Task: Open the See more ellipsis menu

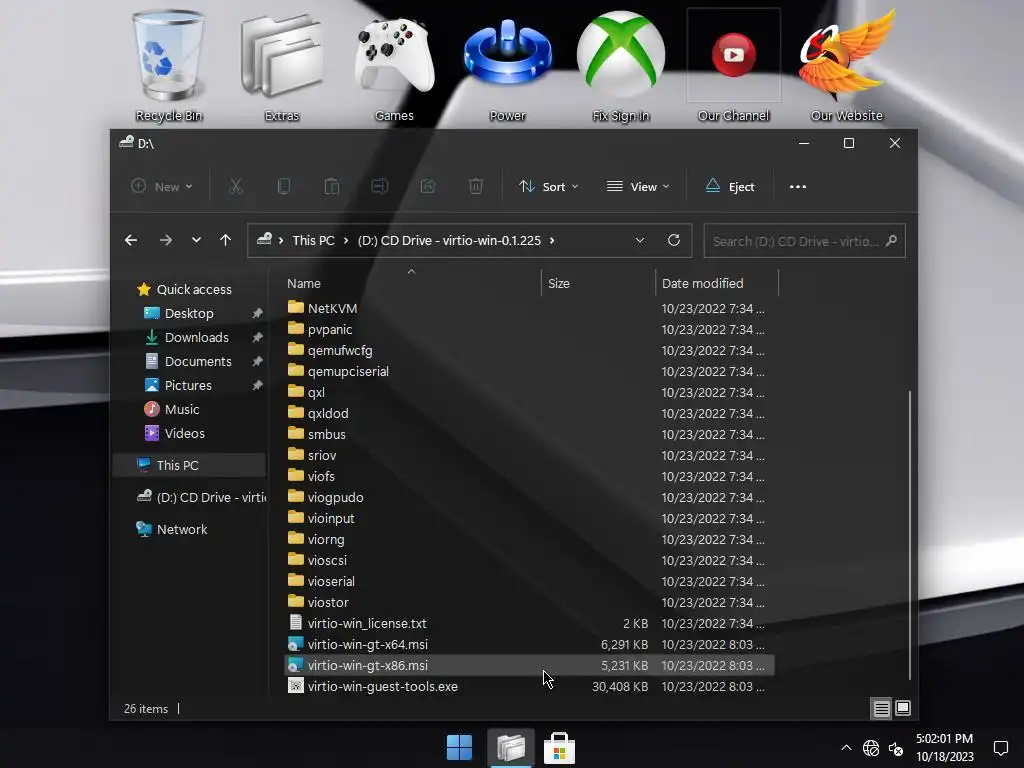Action: [x=798, y=187]
